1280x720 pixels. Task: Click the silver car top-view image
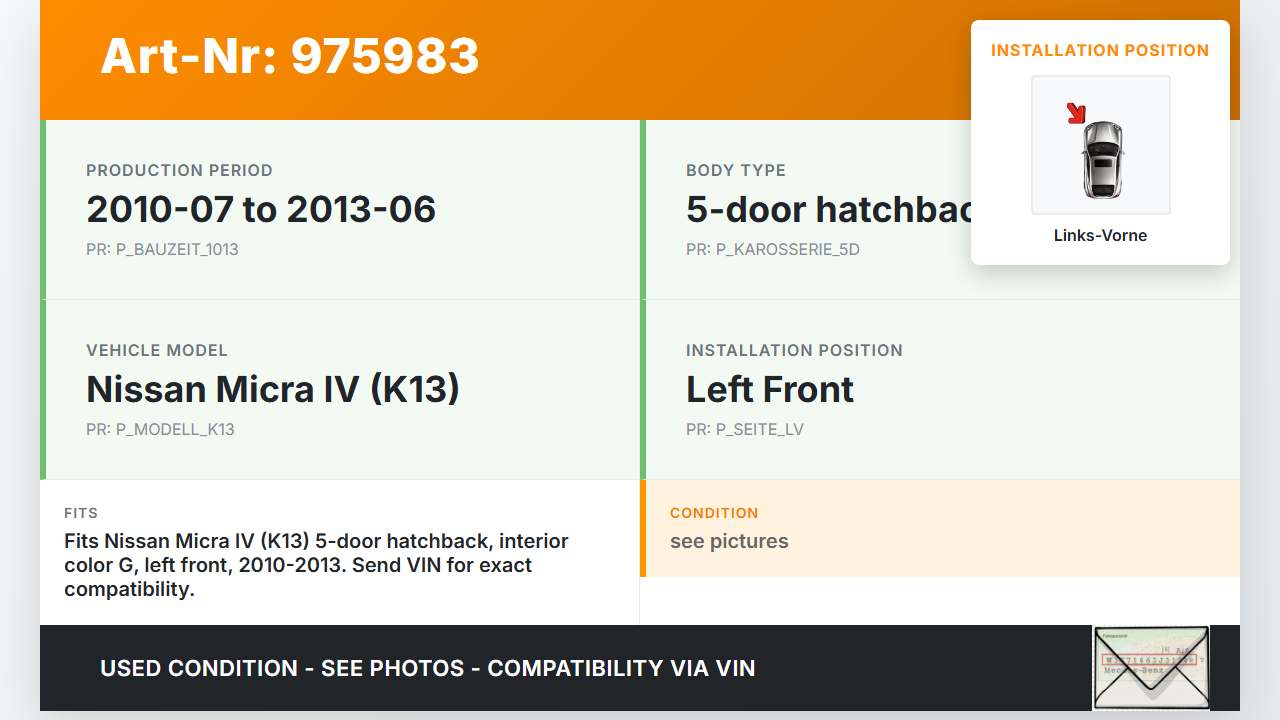tap(1102, 158)
